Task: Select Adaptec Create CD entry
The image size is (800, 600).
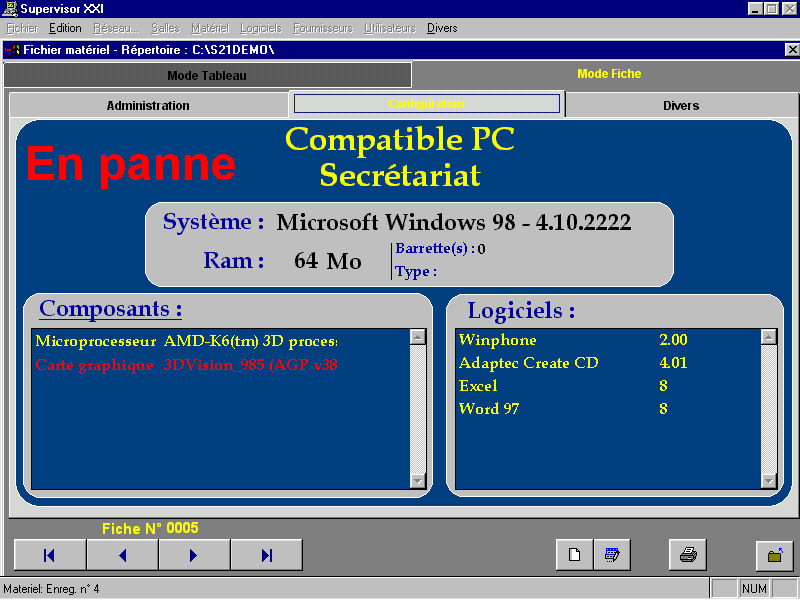Action: [572, 363]
